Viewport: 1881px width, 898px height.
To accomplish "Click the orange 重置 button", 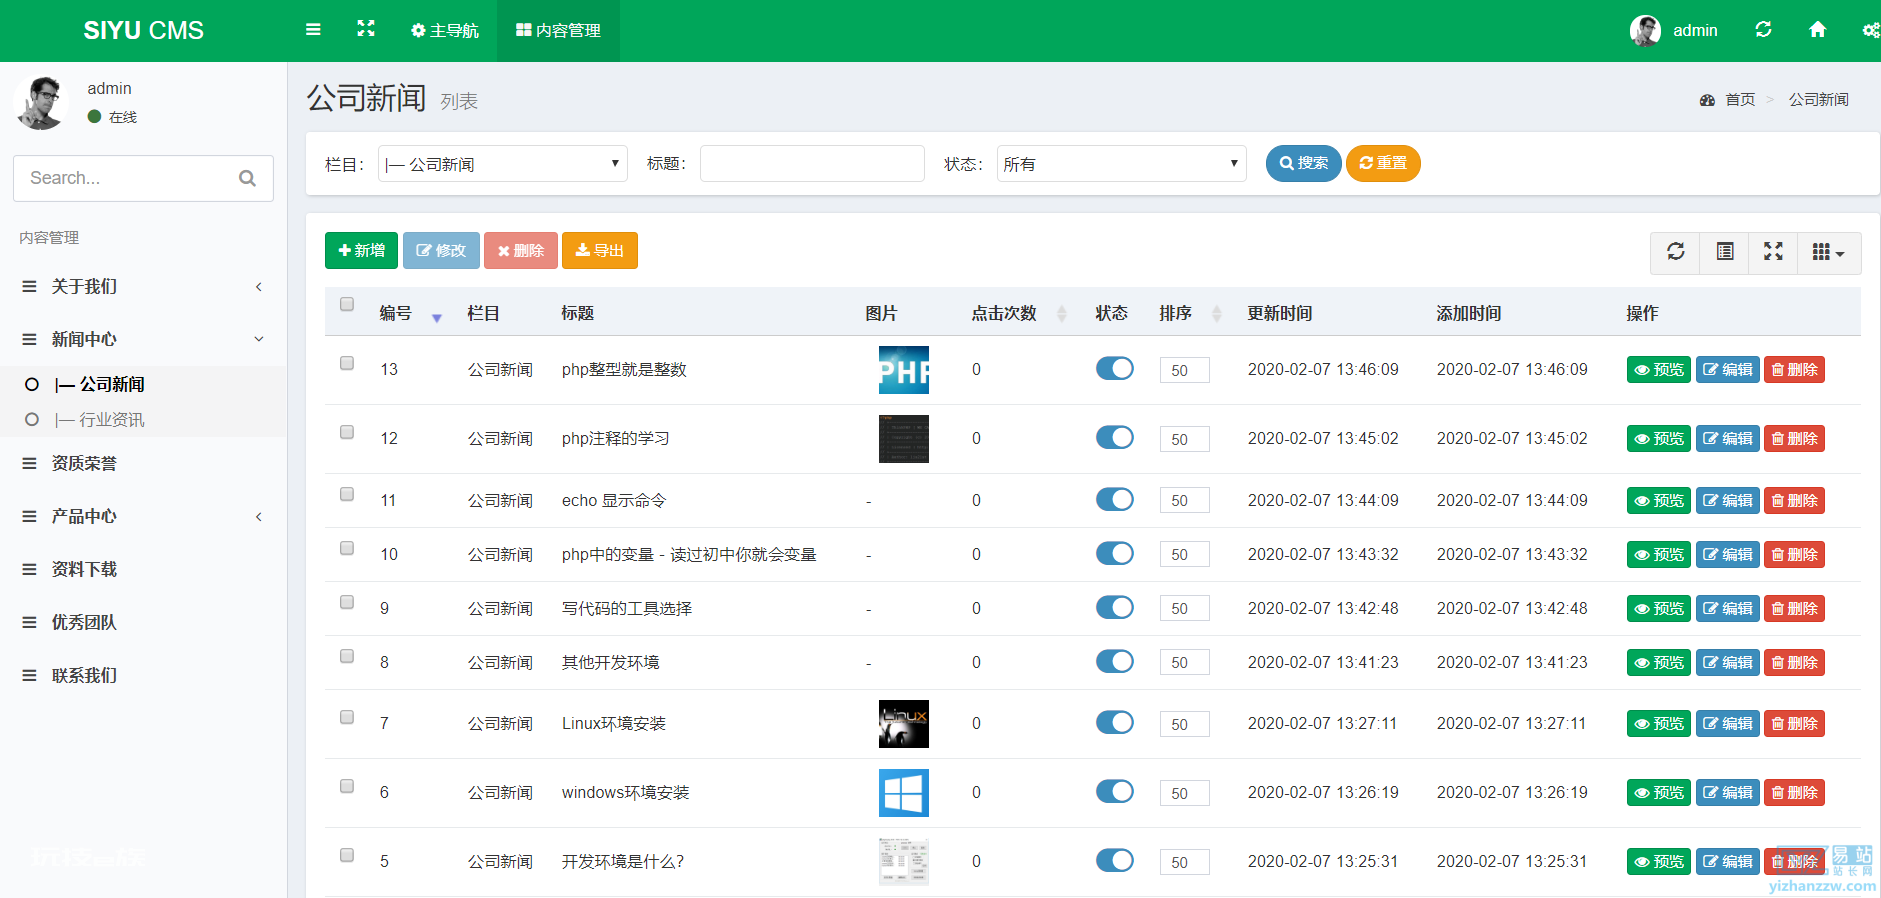I will click(1383, 163).
